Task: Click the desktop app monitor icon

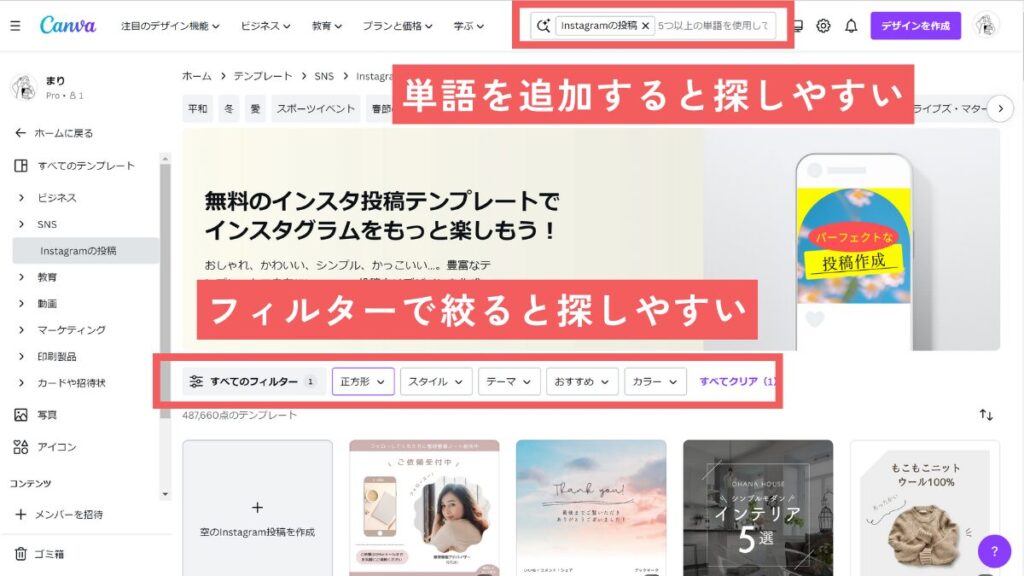Action: [x=798, y=25]
